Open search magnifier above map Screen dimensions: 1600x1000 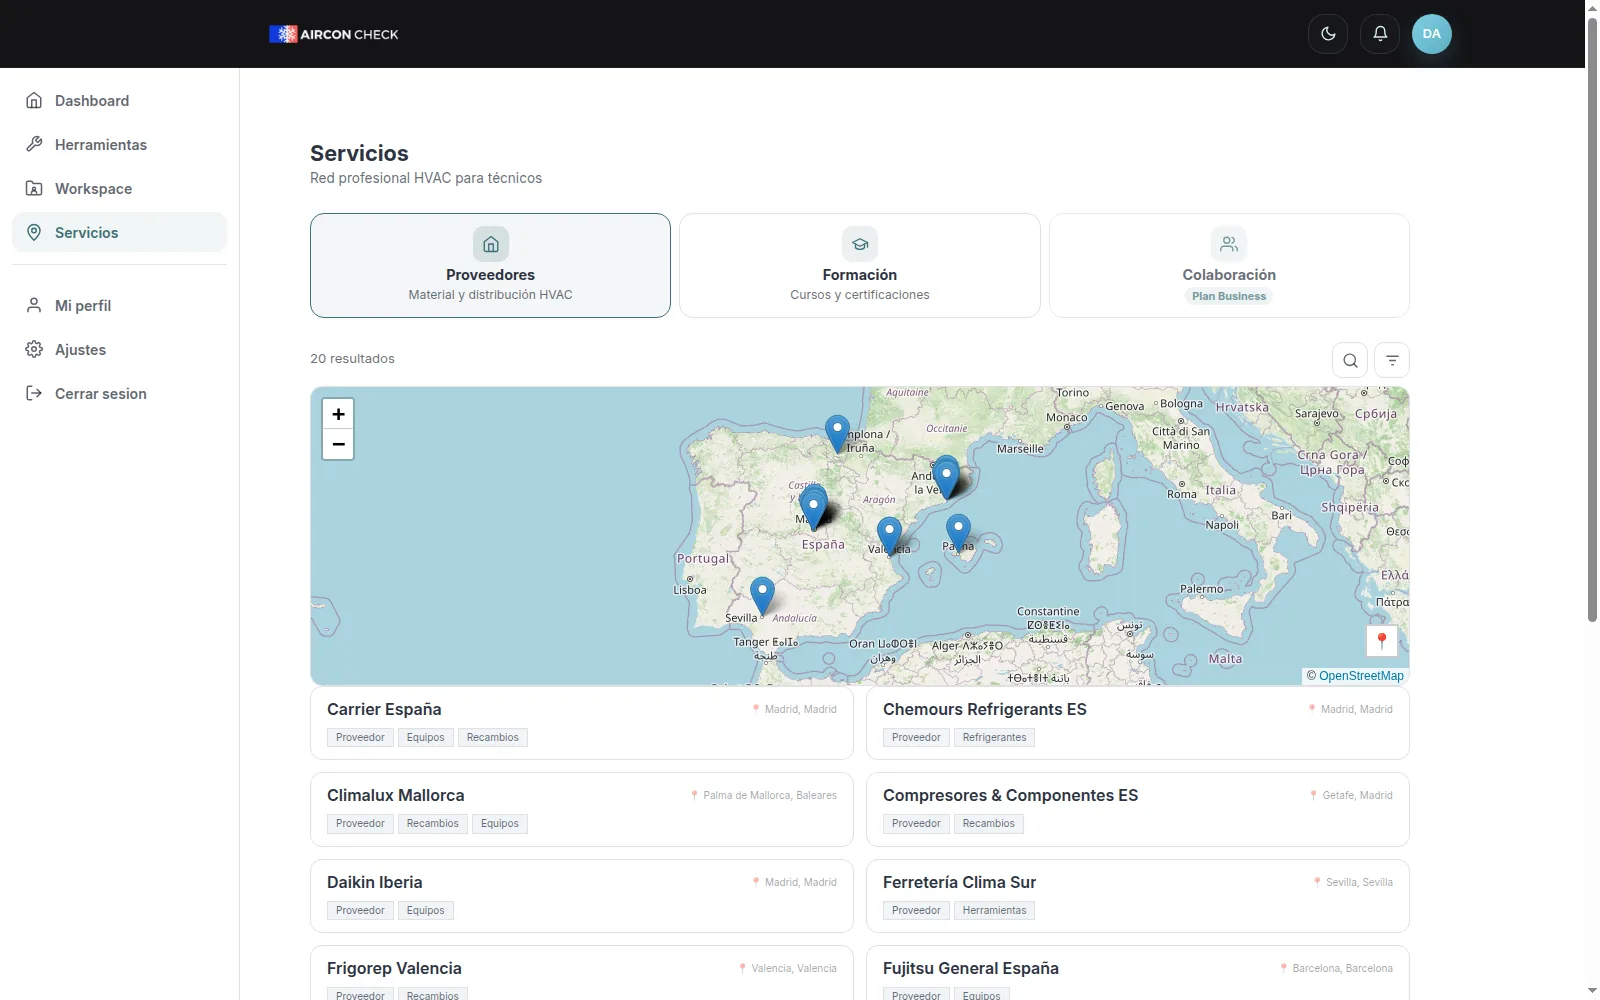[1350, 360]
